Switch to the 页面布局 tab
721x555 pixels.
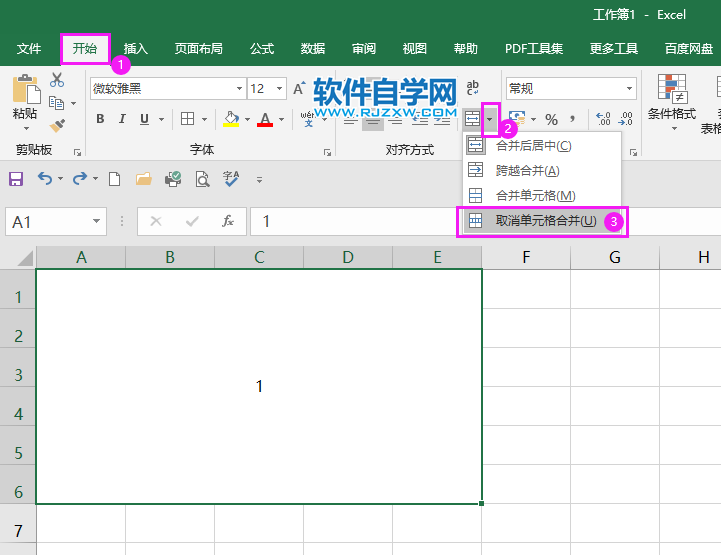(199, 48)
